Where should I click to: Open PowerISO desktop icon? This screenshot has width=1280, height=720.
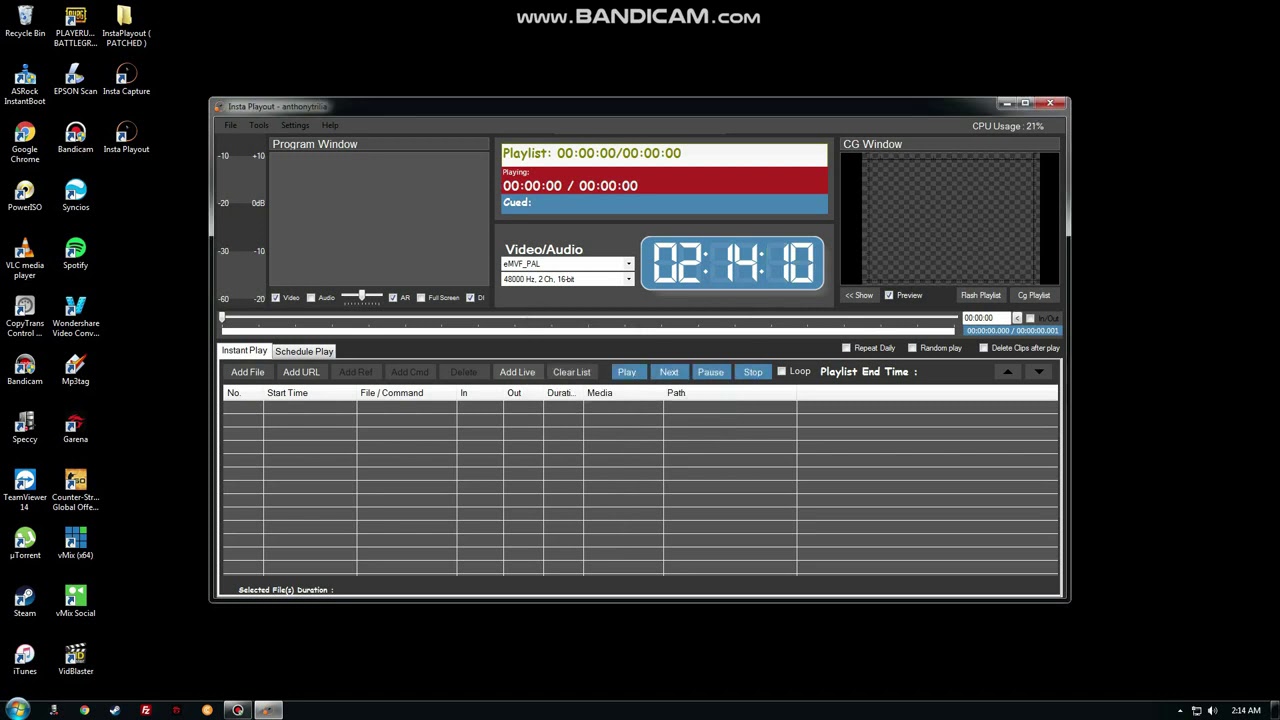(x=25, y=196)
